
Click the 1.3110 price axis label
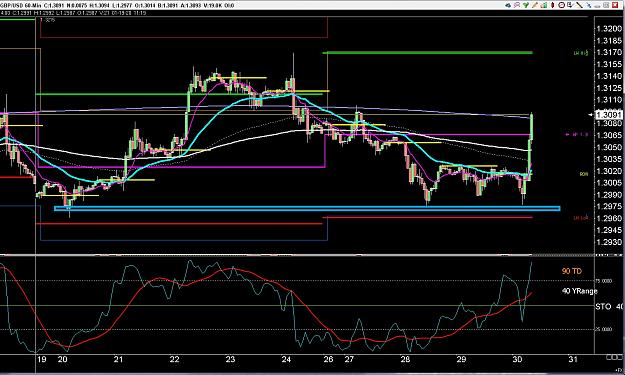coord(609,100)
